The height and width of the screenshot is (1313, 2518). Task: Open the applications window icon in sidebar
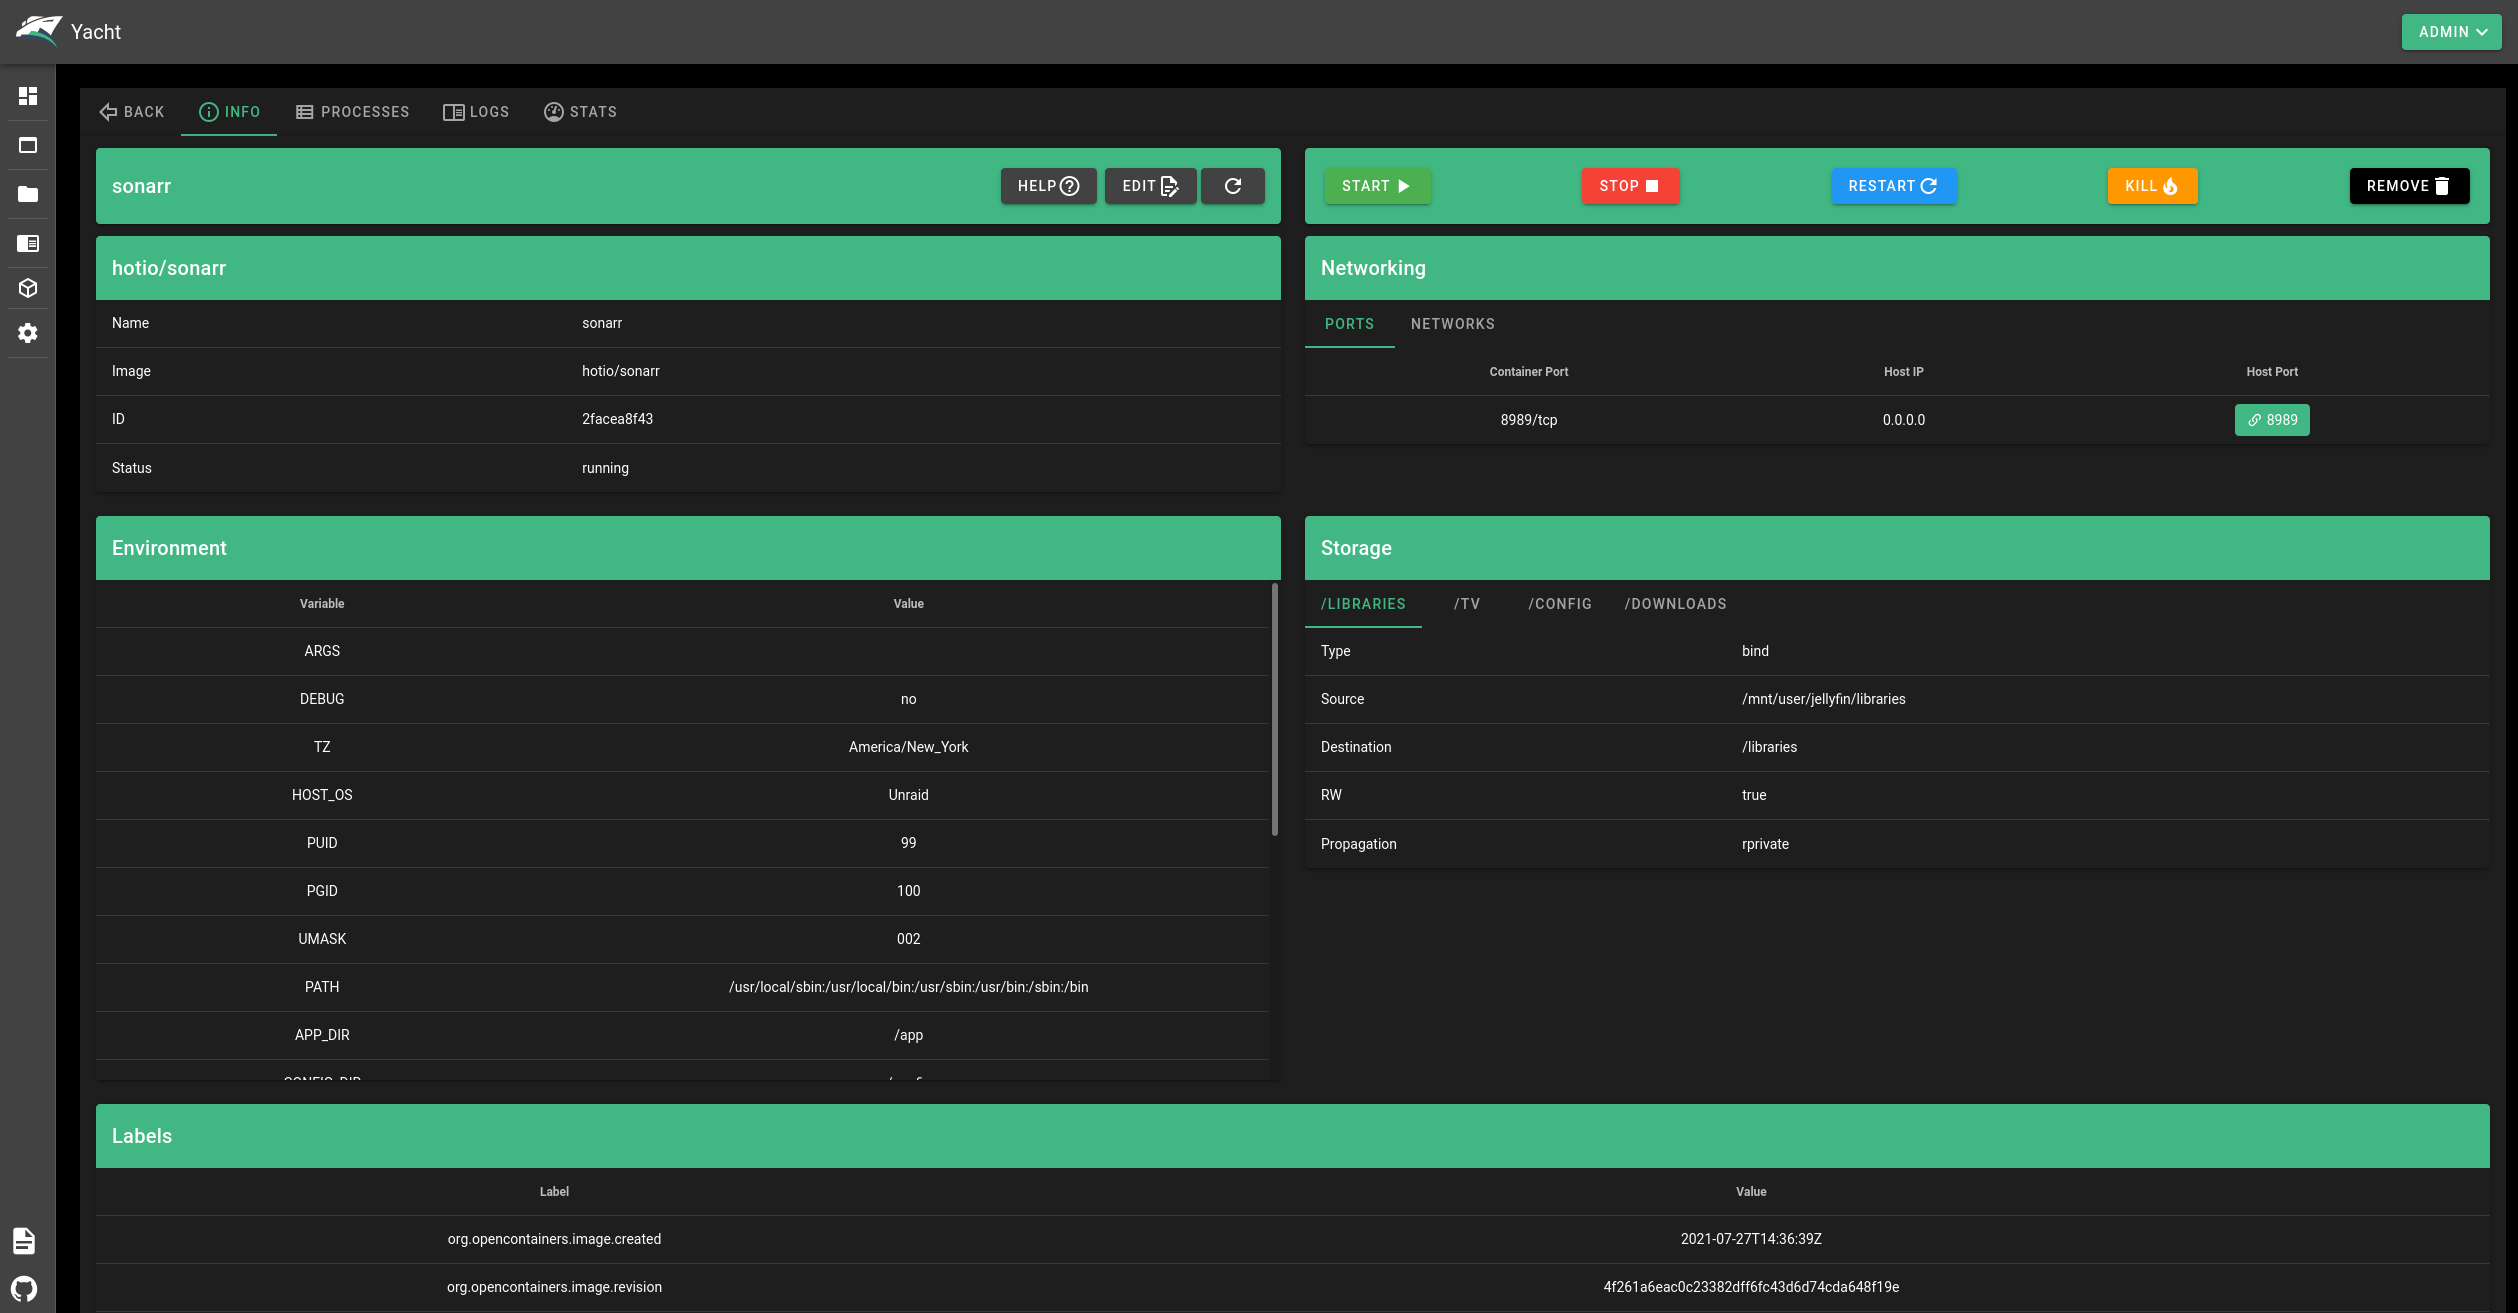pos(28,146)
